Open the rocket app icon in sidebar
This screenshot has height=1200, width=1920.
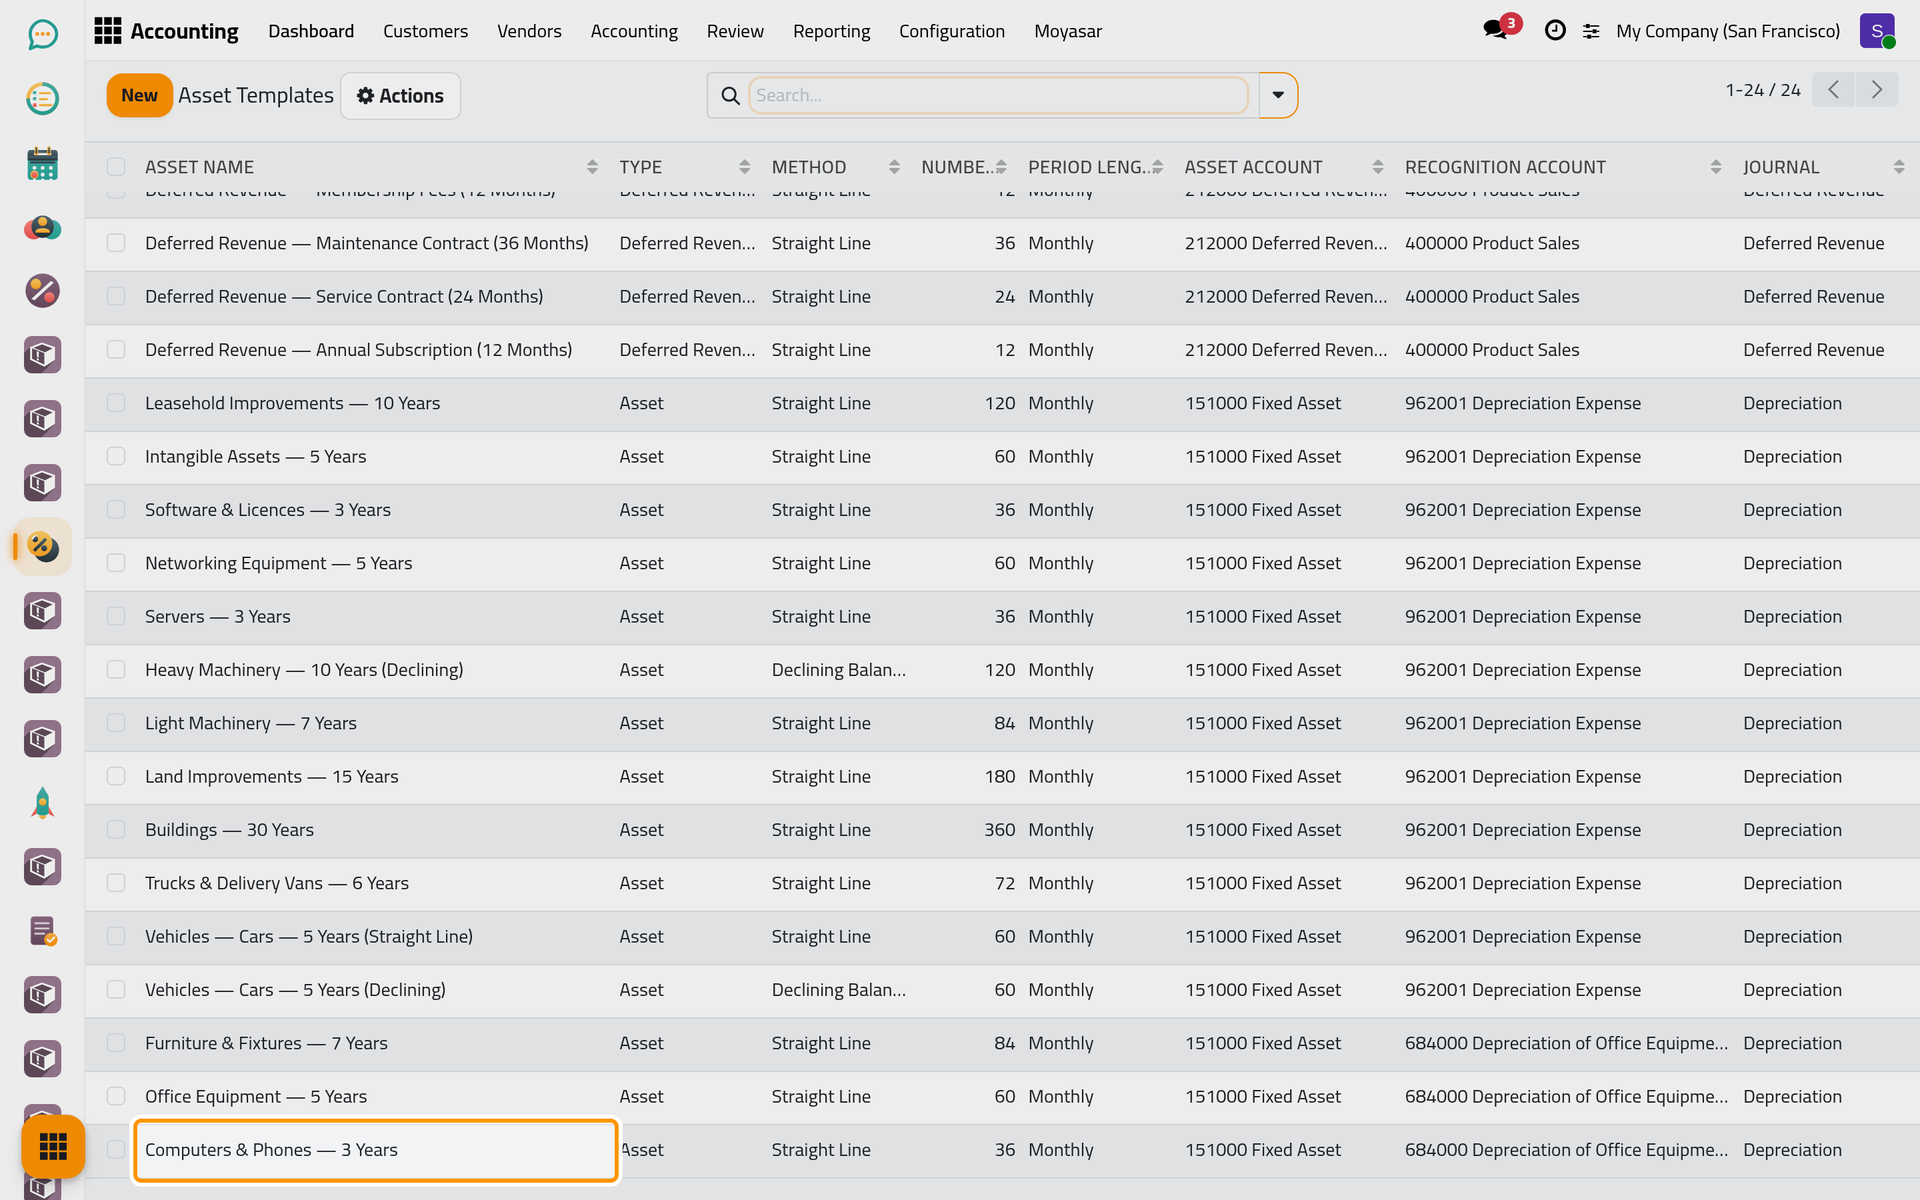[x=42, y=803]
